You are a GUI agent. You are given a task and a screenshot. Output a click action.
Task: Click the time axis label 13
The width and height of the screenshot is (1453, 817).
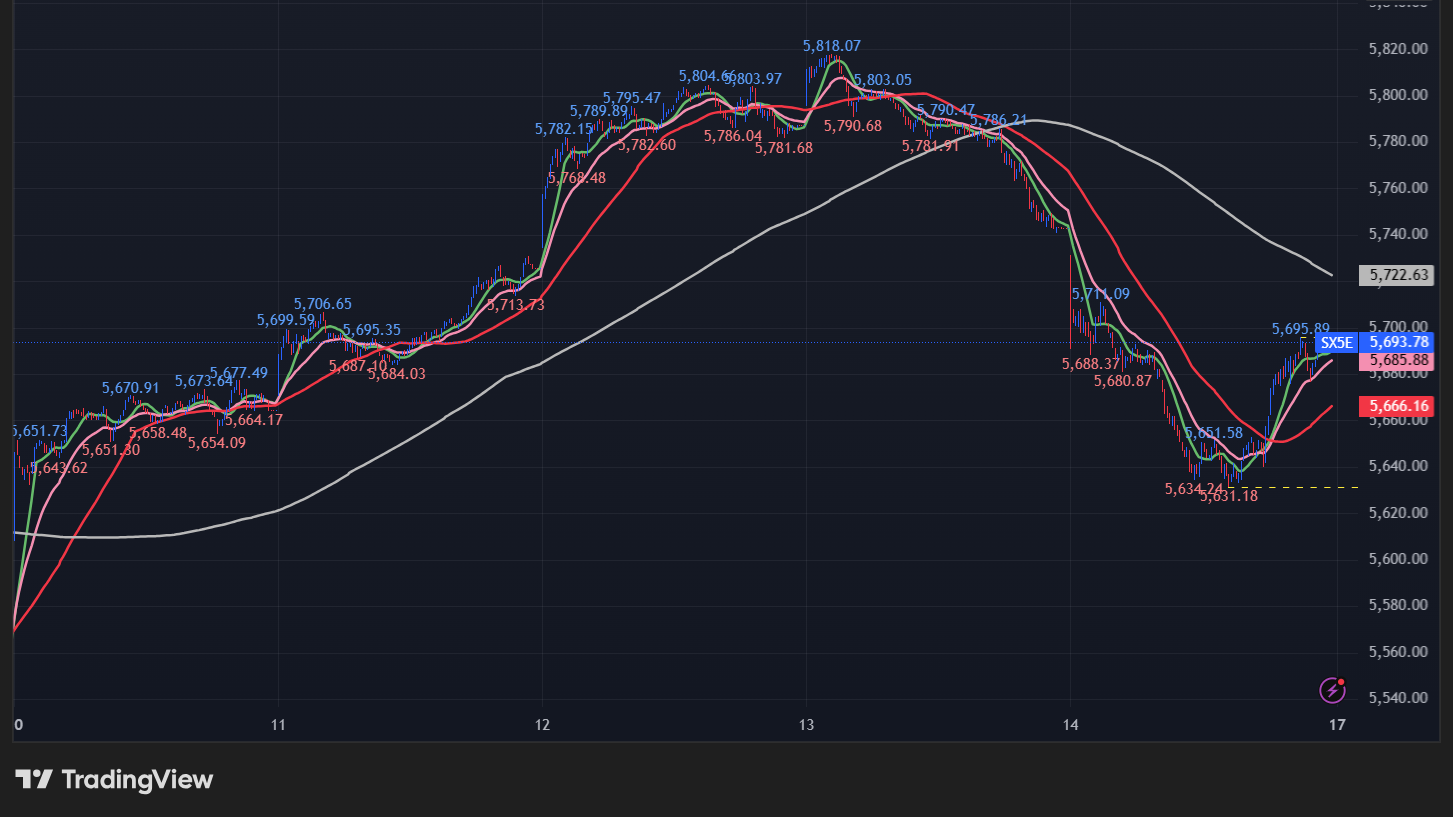click(804, 723)
